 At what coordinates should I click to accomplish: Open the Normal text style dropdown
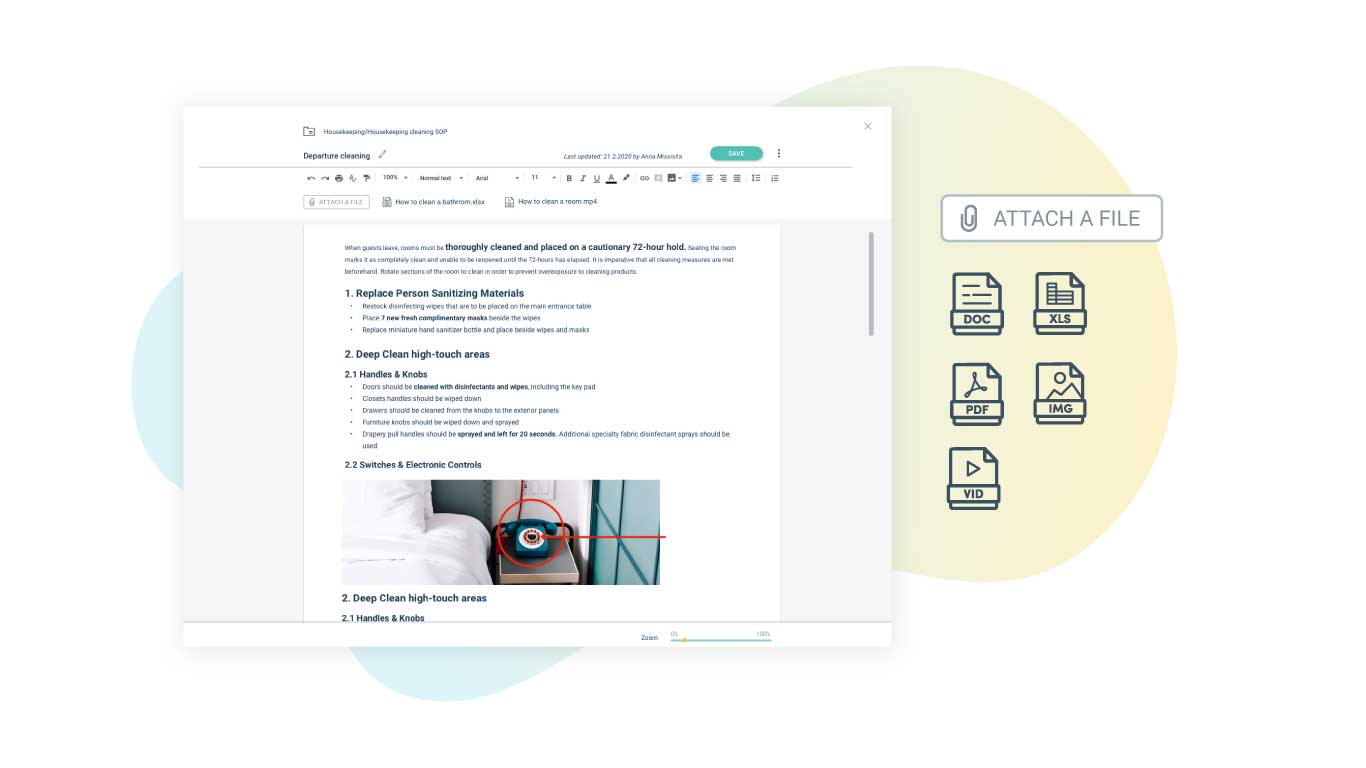[x=441, y=178]
